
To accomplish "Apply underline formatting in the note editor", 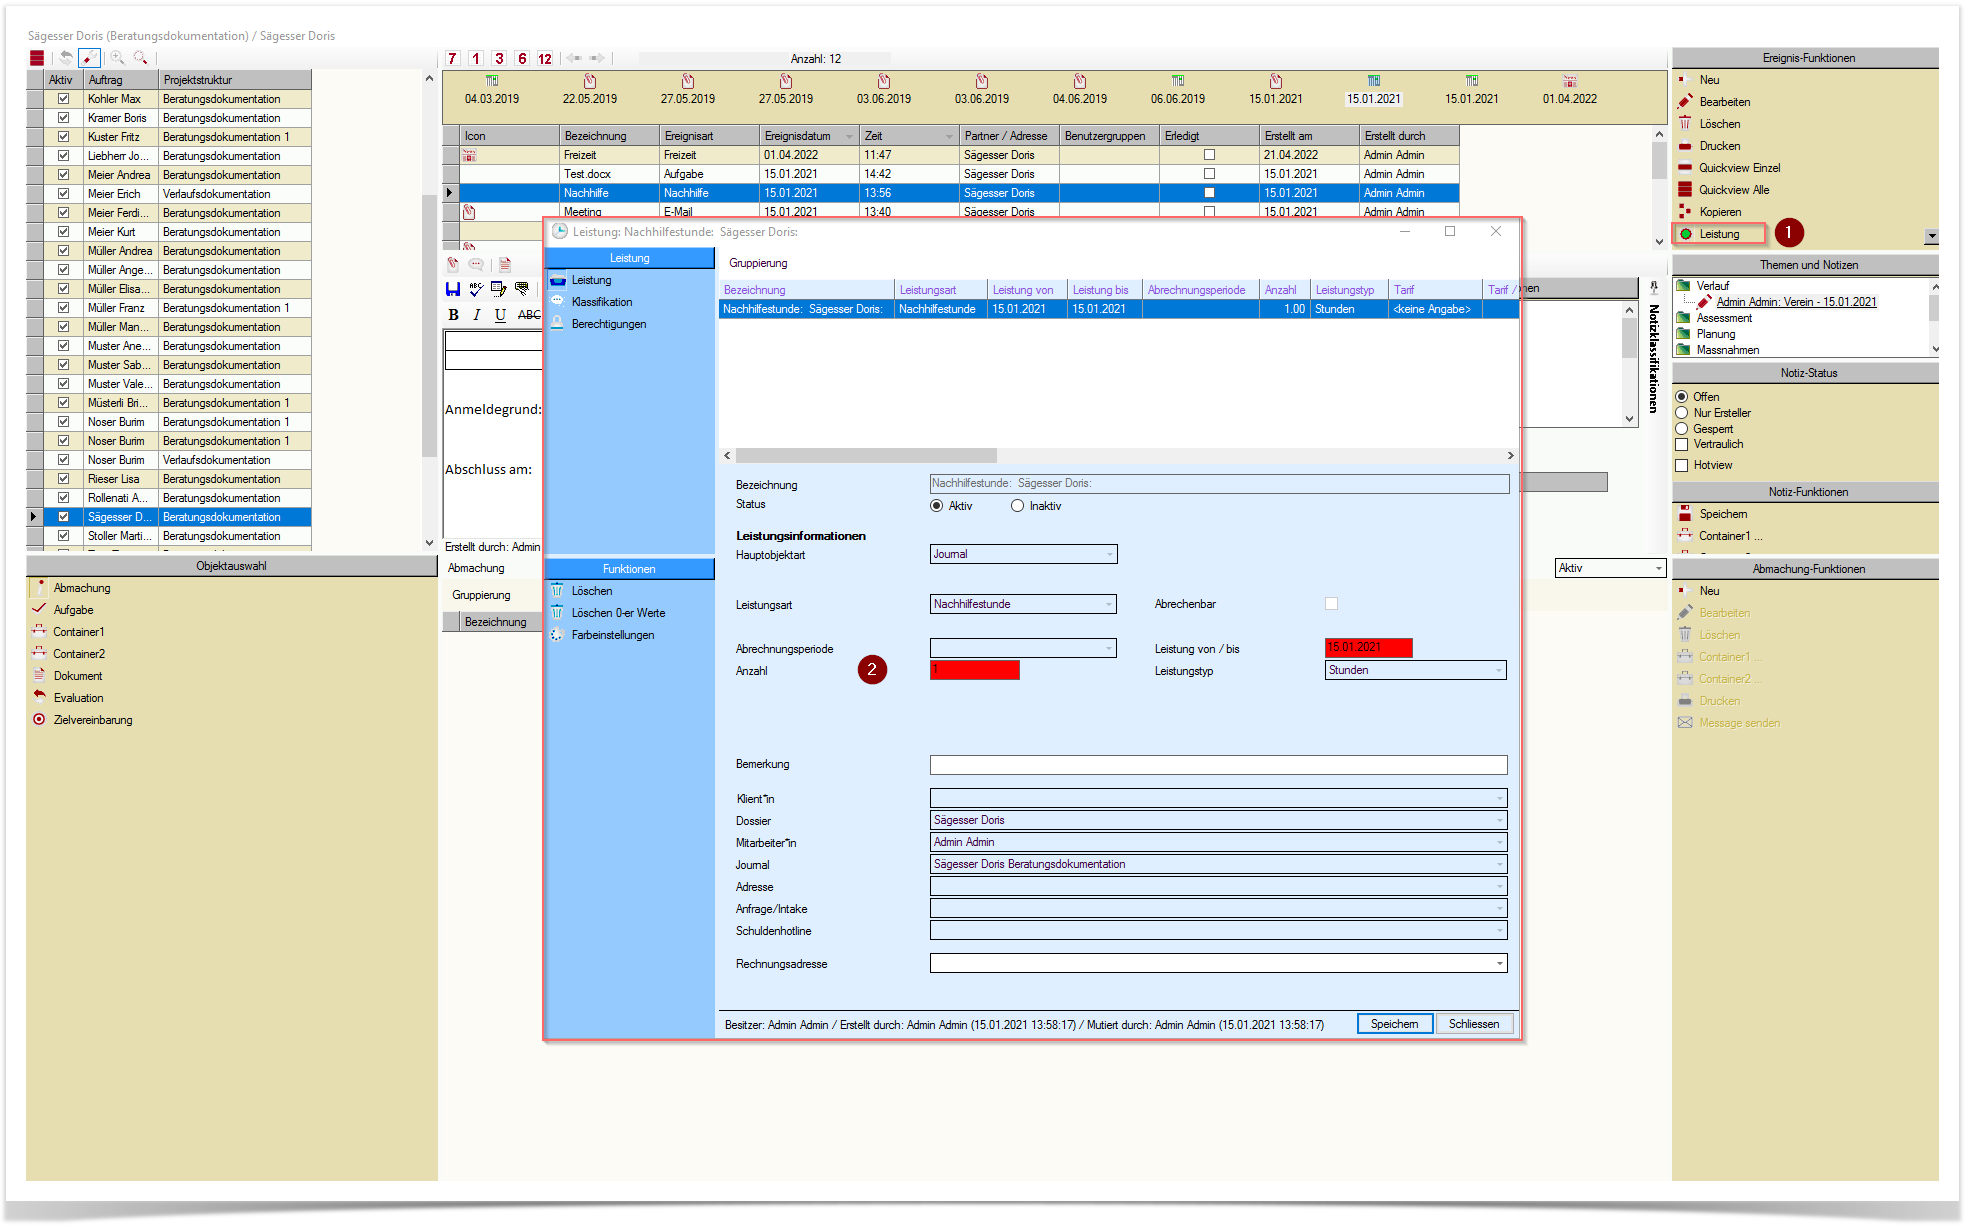I will pos(500,314).
